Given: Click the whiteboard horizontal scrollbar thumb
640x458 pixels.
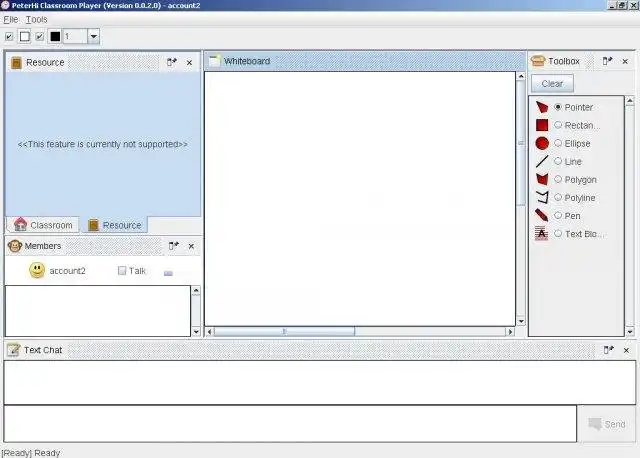Looking at the screenshot, I should pos(284,331).
